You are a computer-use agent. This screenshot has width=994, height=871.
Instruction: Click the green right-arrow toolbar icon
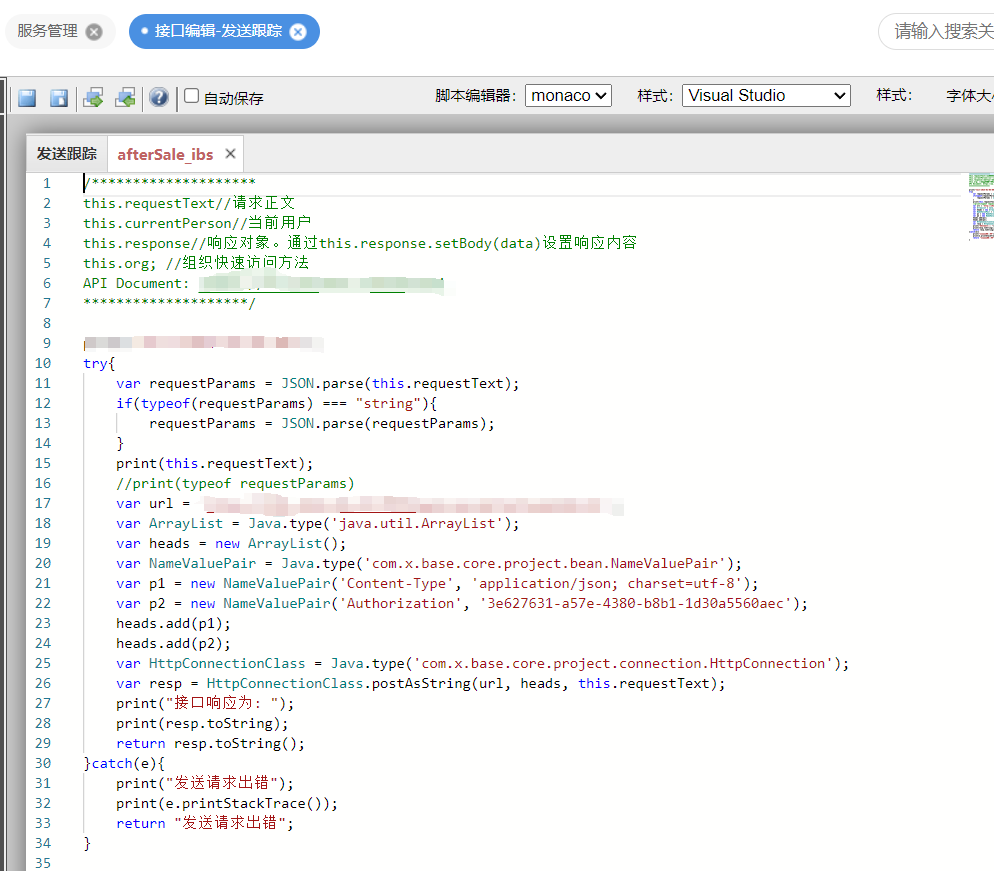click(x=93, y=97)
